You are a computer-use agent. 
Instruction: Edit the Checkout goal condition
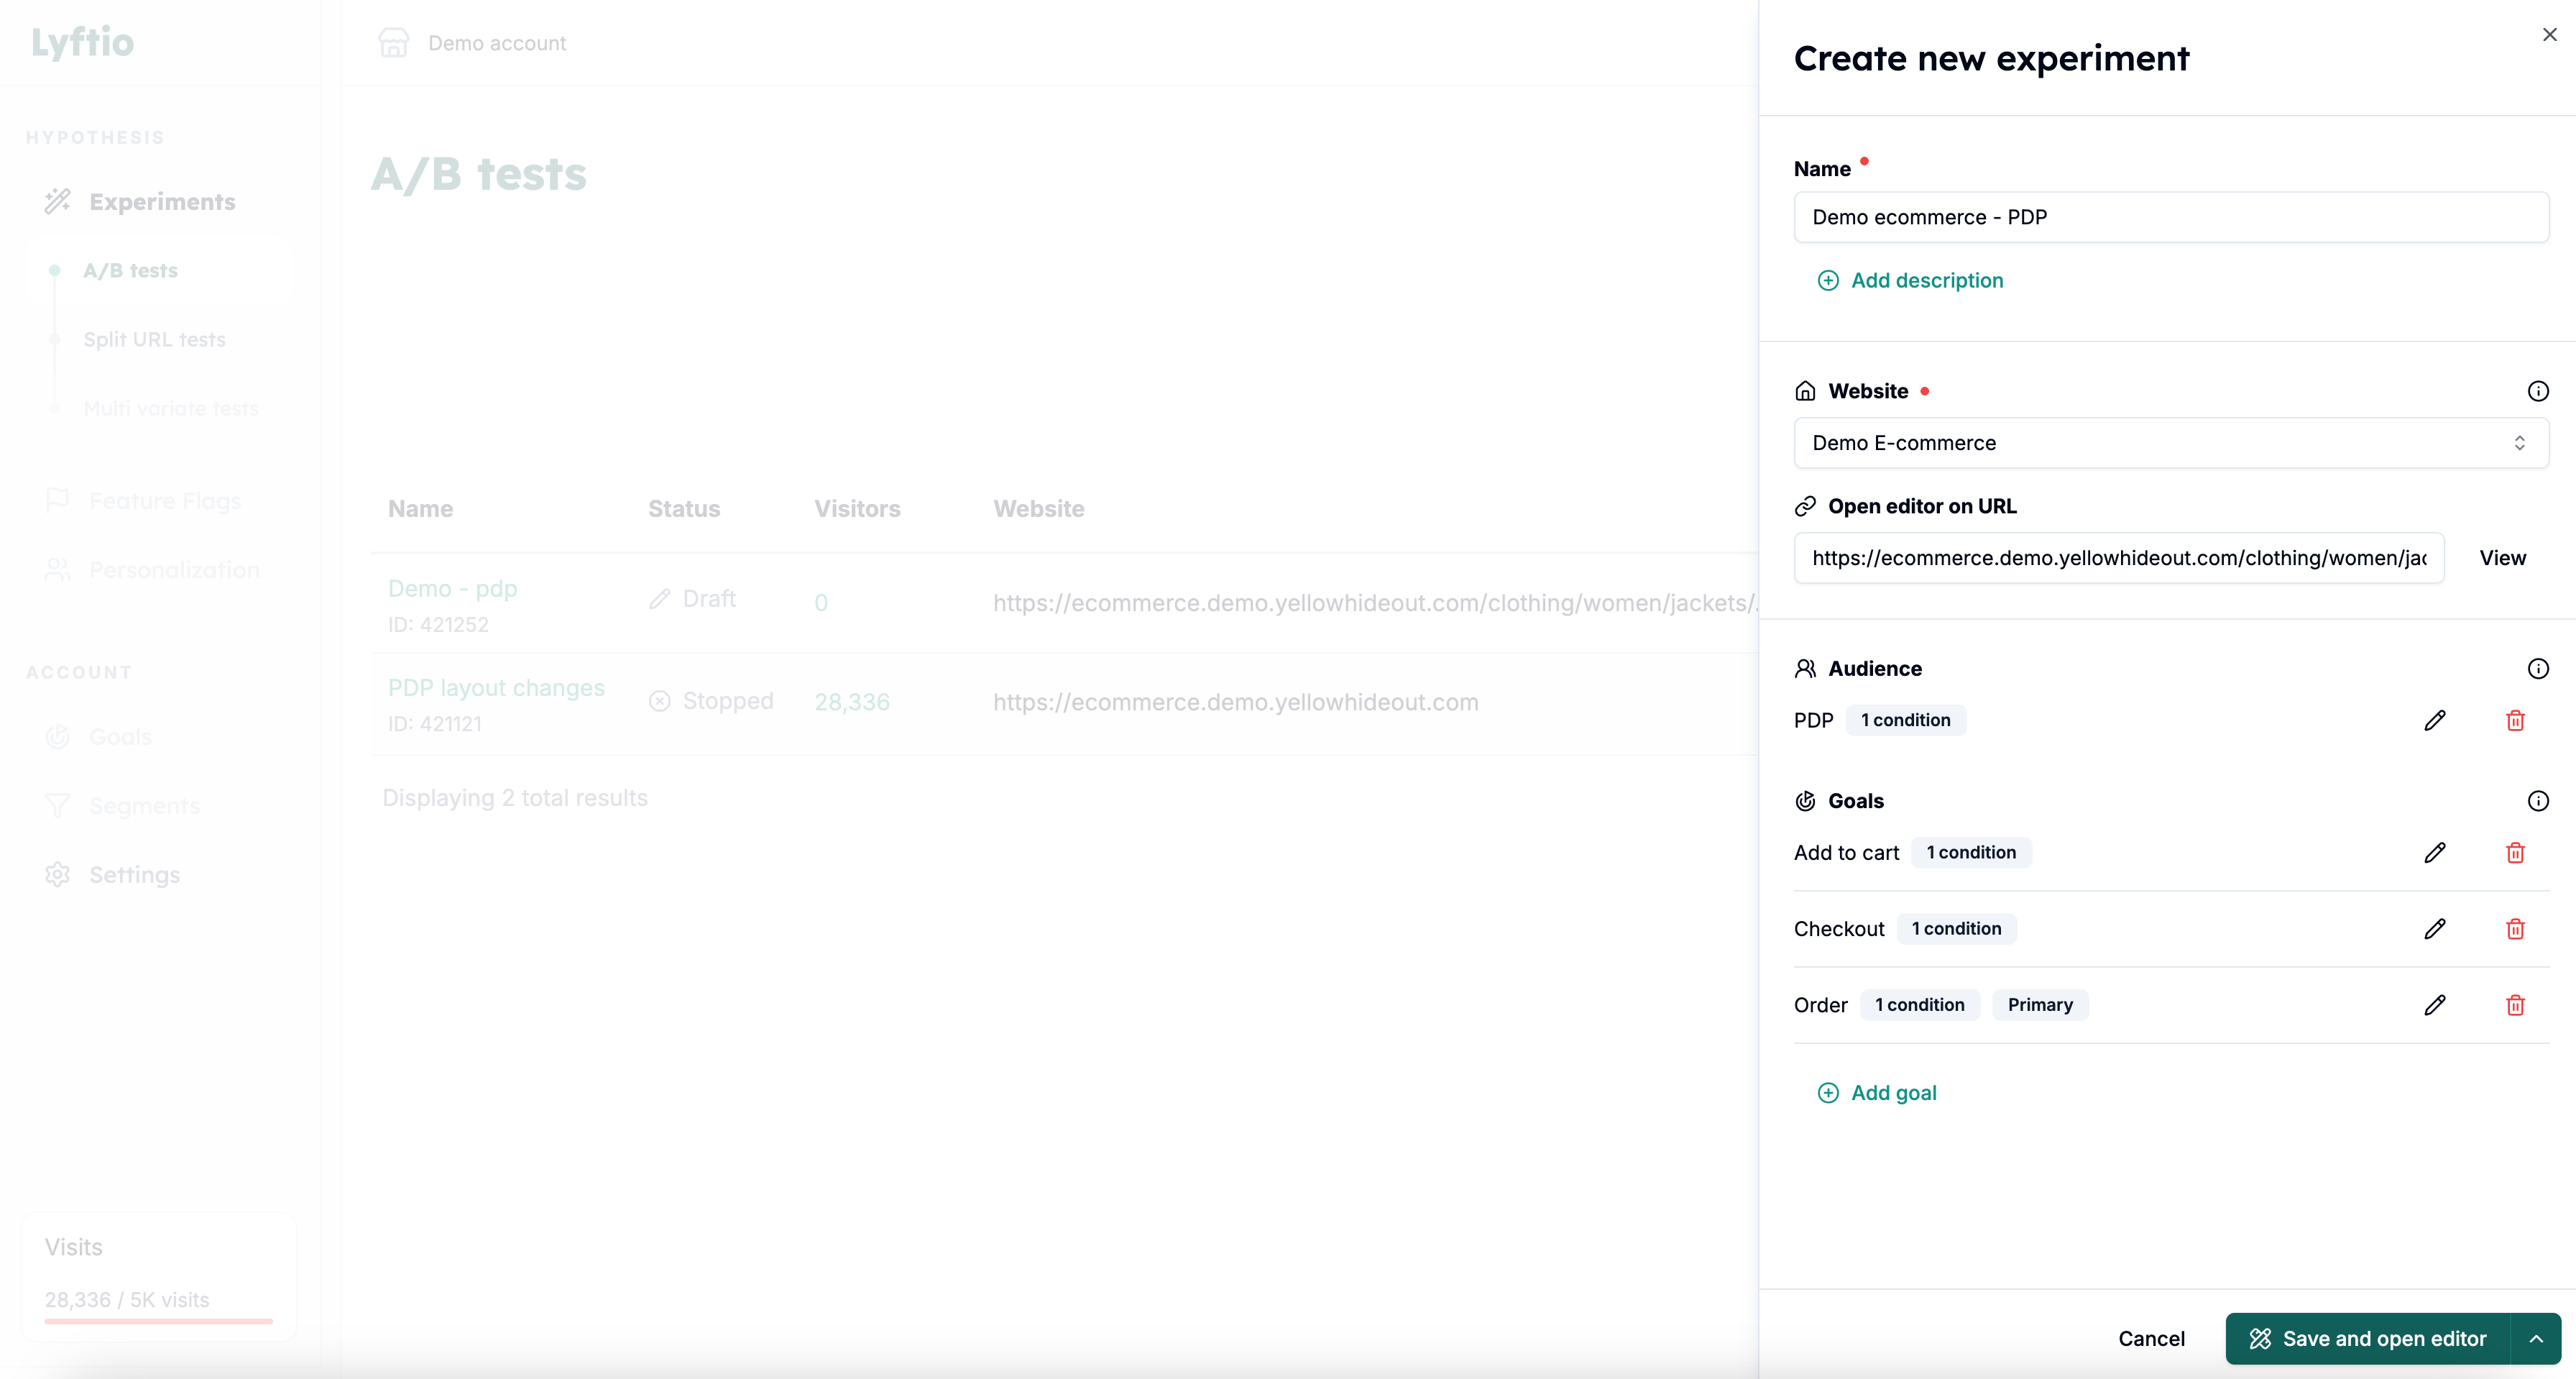coord(2435,929)
